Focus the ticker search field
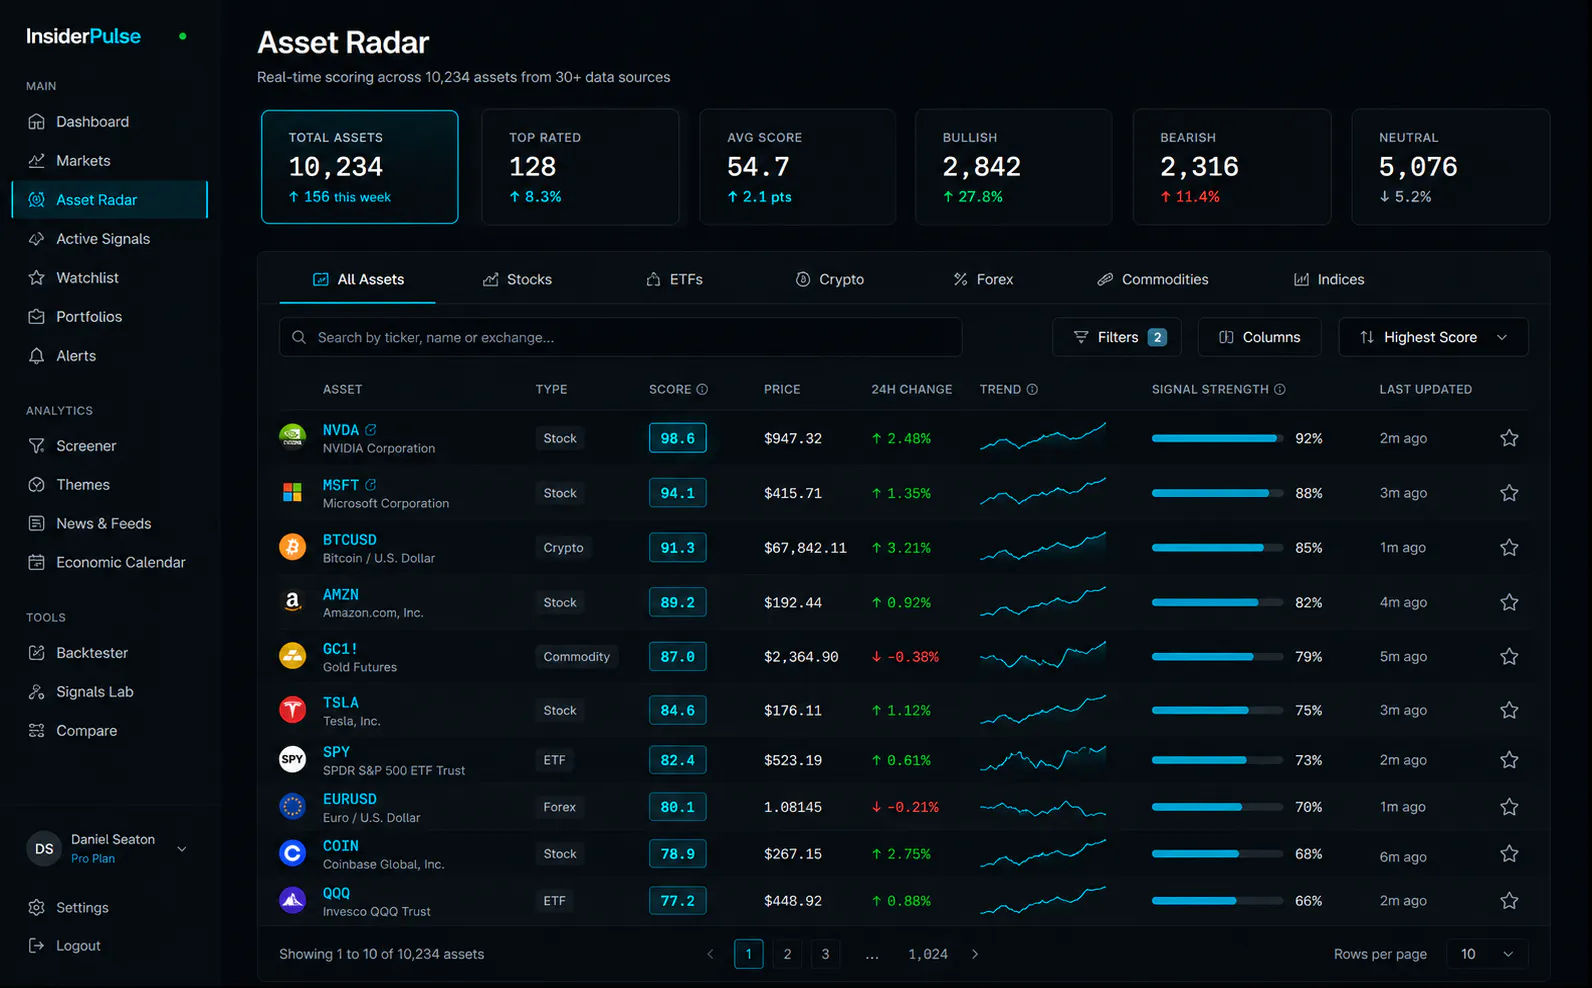1592x988 pixels. click(x=620, y=337)
